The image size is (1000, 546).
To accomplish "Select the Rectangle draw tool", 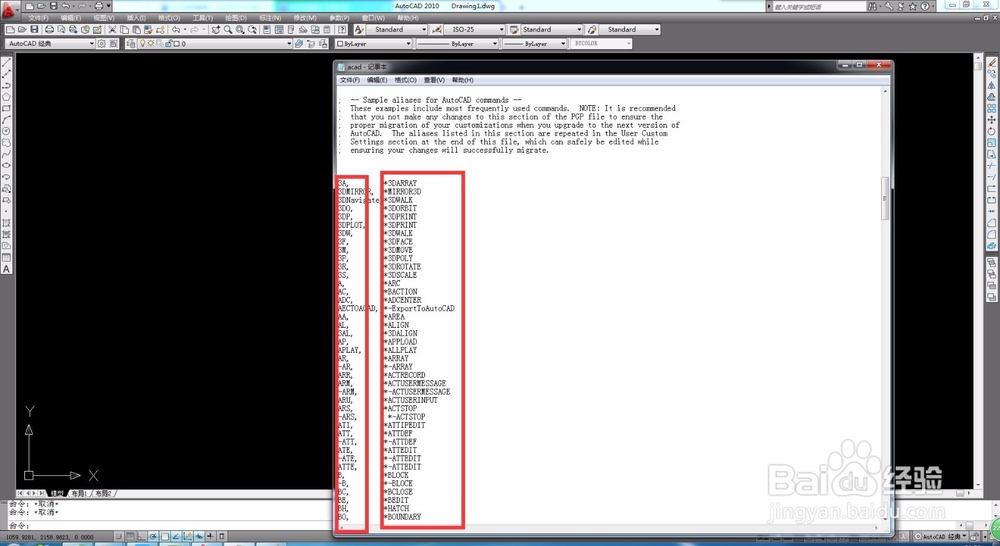I will coord(6,108).
